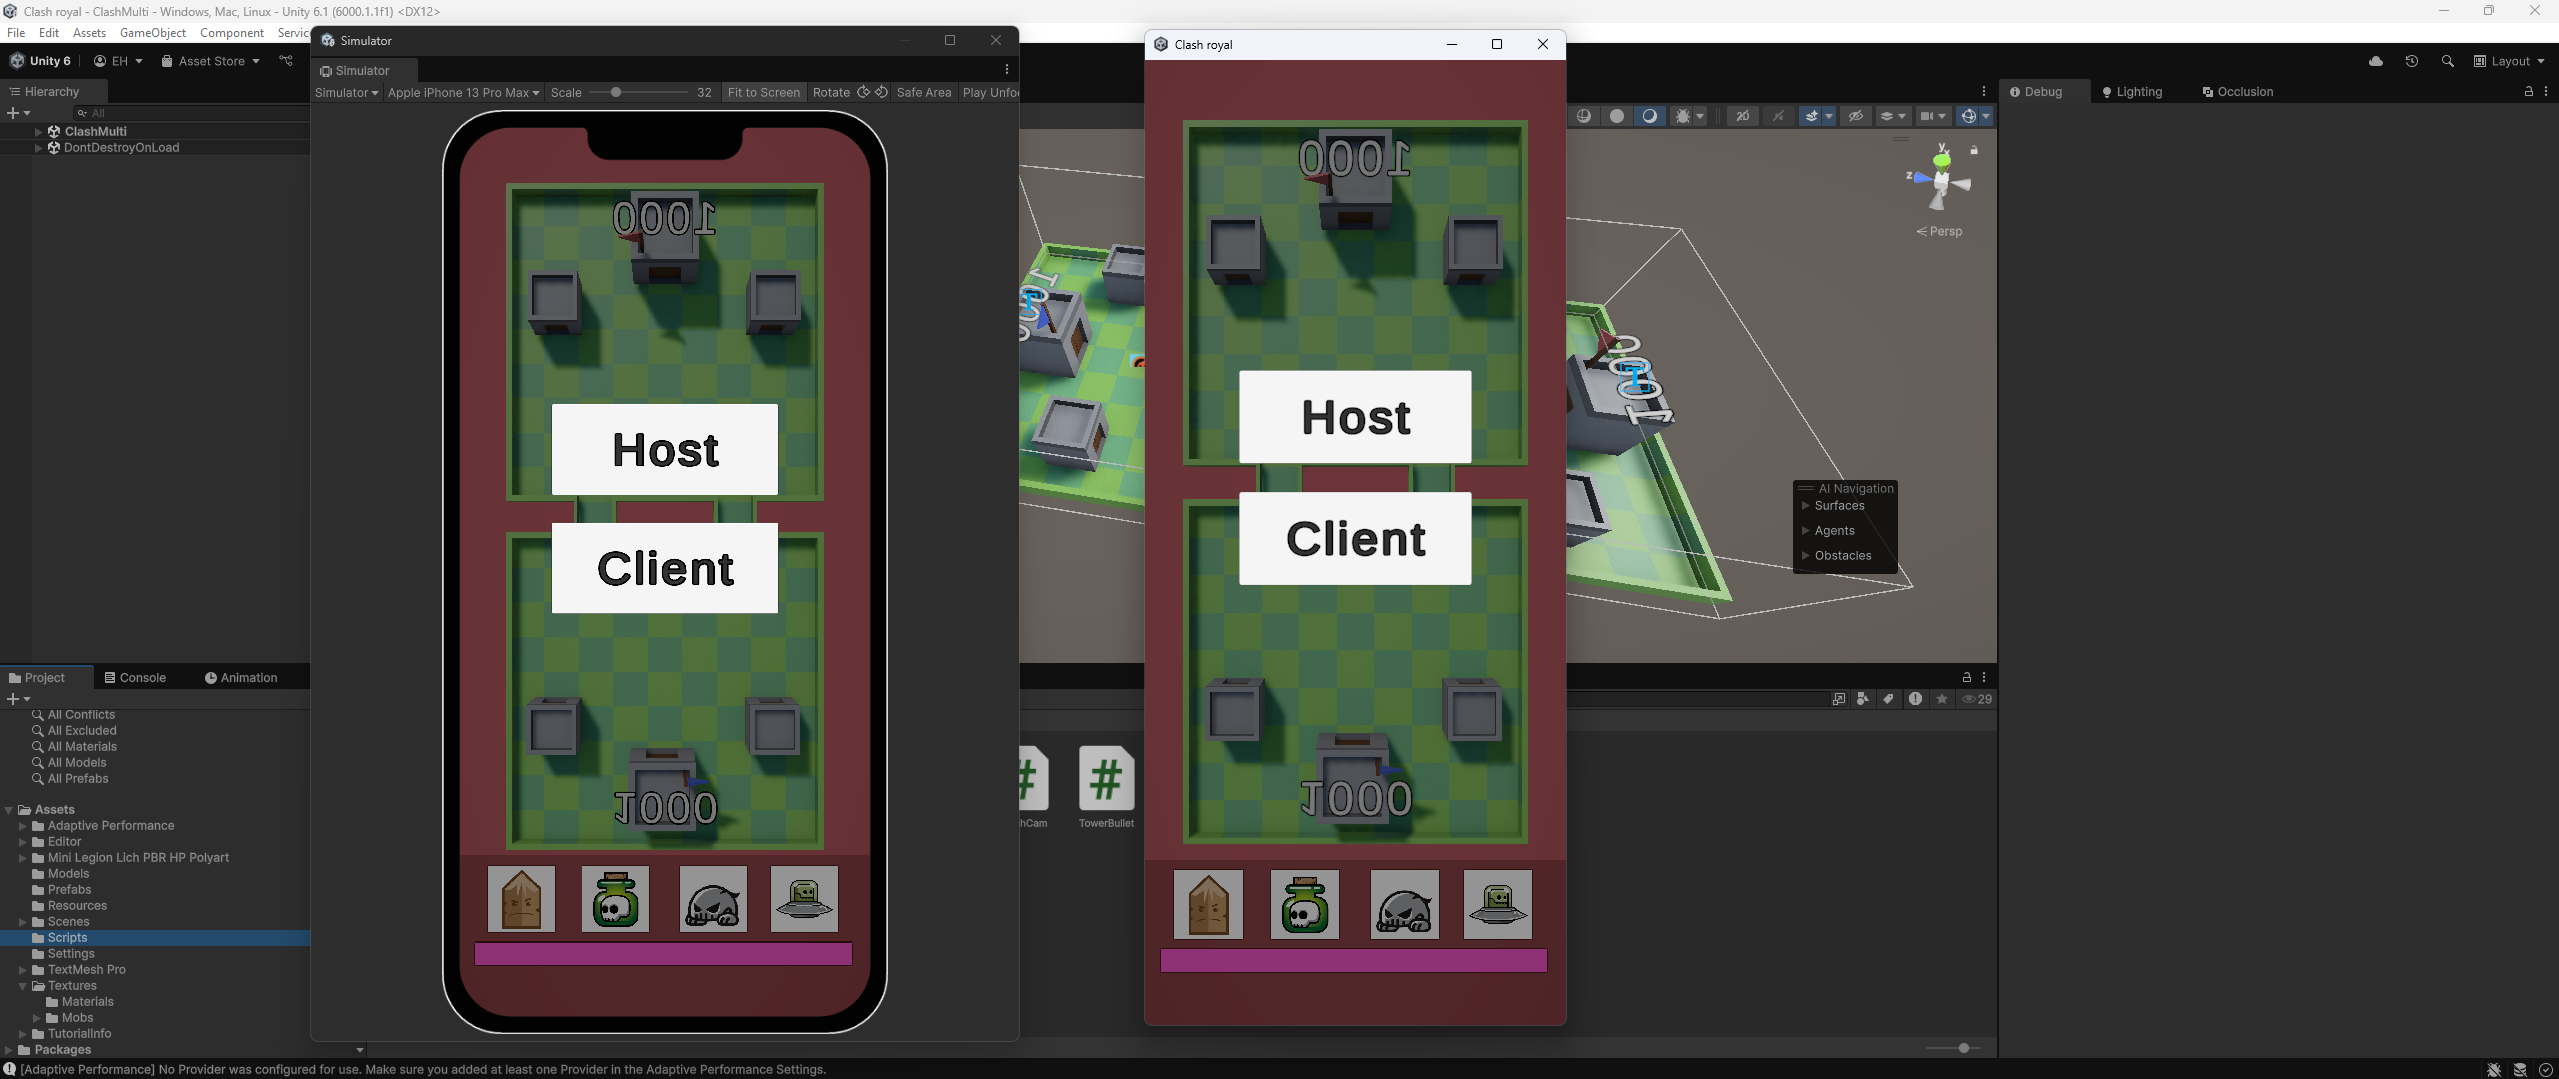The height and width of the screenshot is (1079, 2559).
Task: Expand ClashMulti scene in Hierarchy
Action: tap(38, 131)
